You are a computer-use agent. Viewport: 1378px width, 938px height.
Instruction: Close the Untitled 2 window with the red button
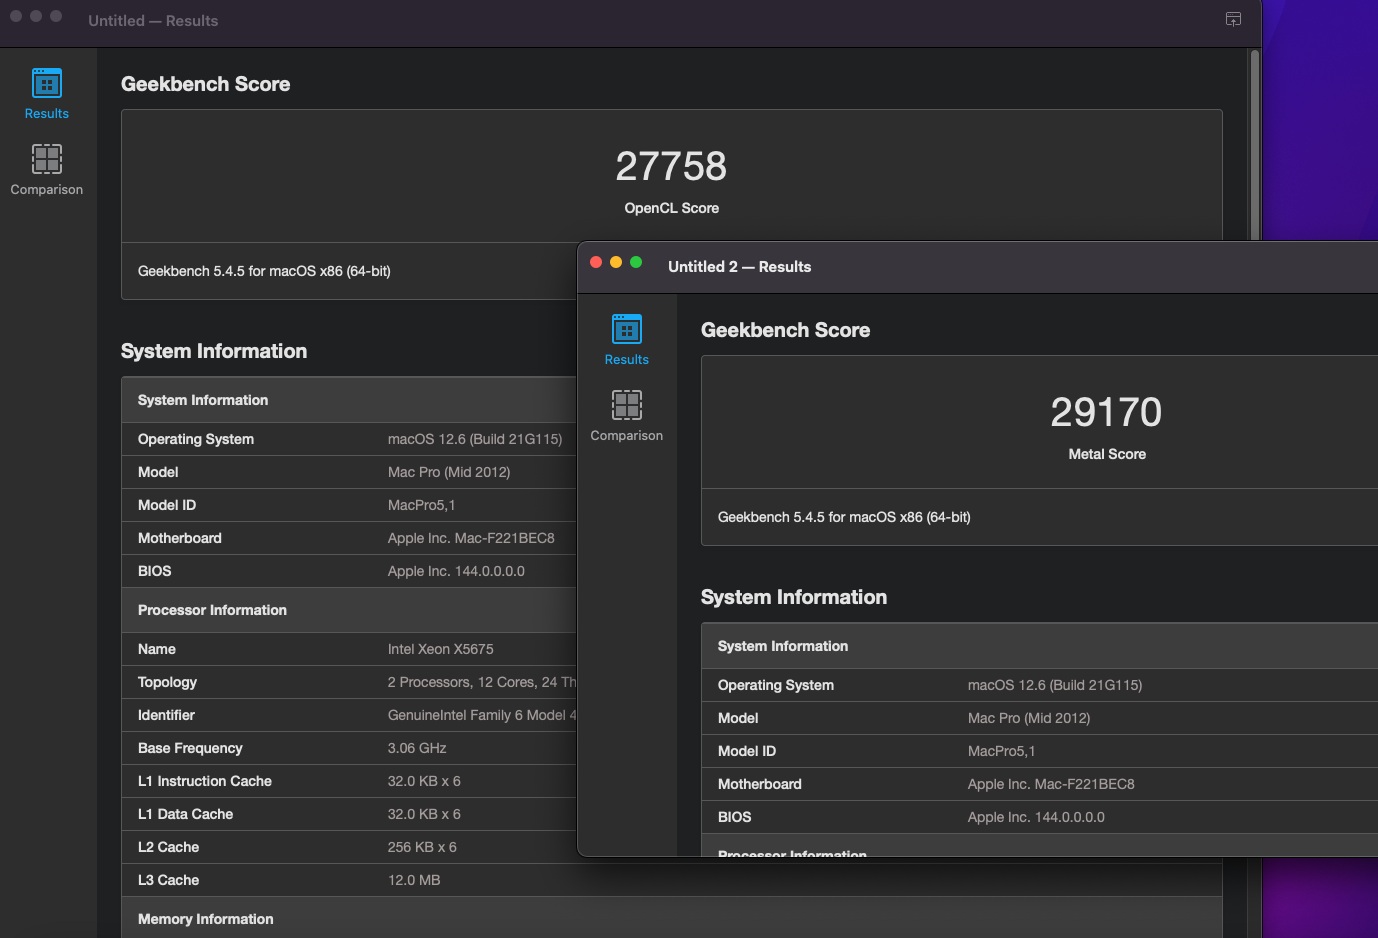pos(596,262)
